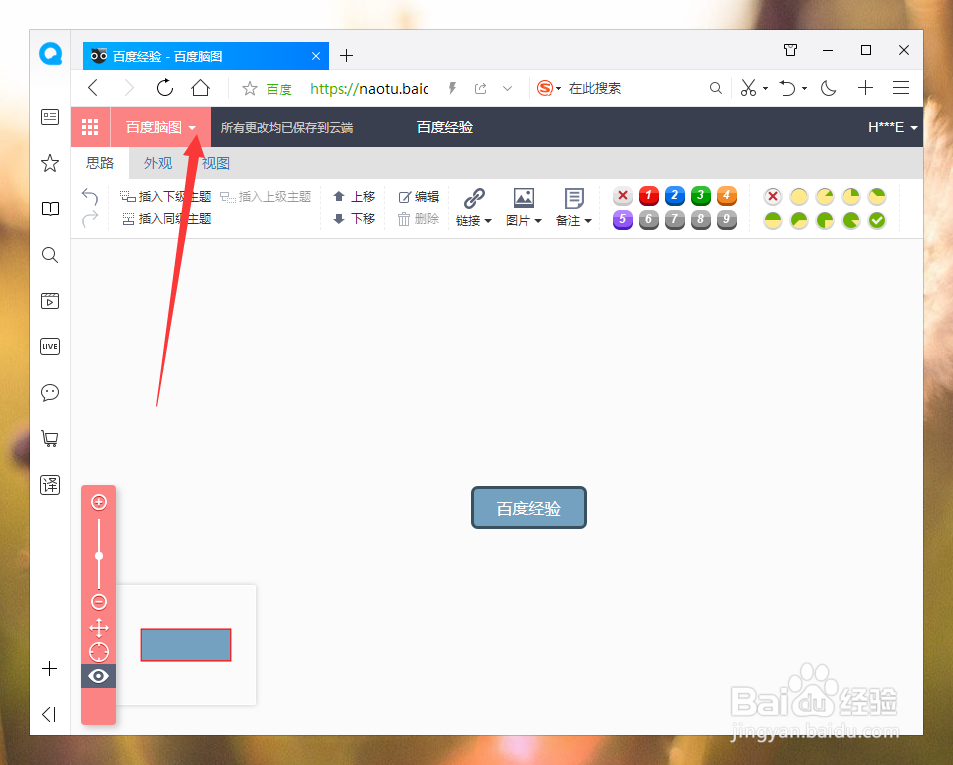The height and width of the screenshot is (765, 953).
Task: Select the 百度经验 central topic node
Action: [x=529, y=508]
